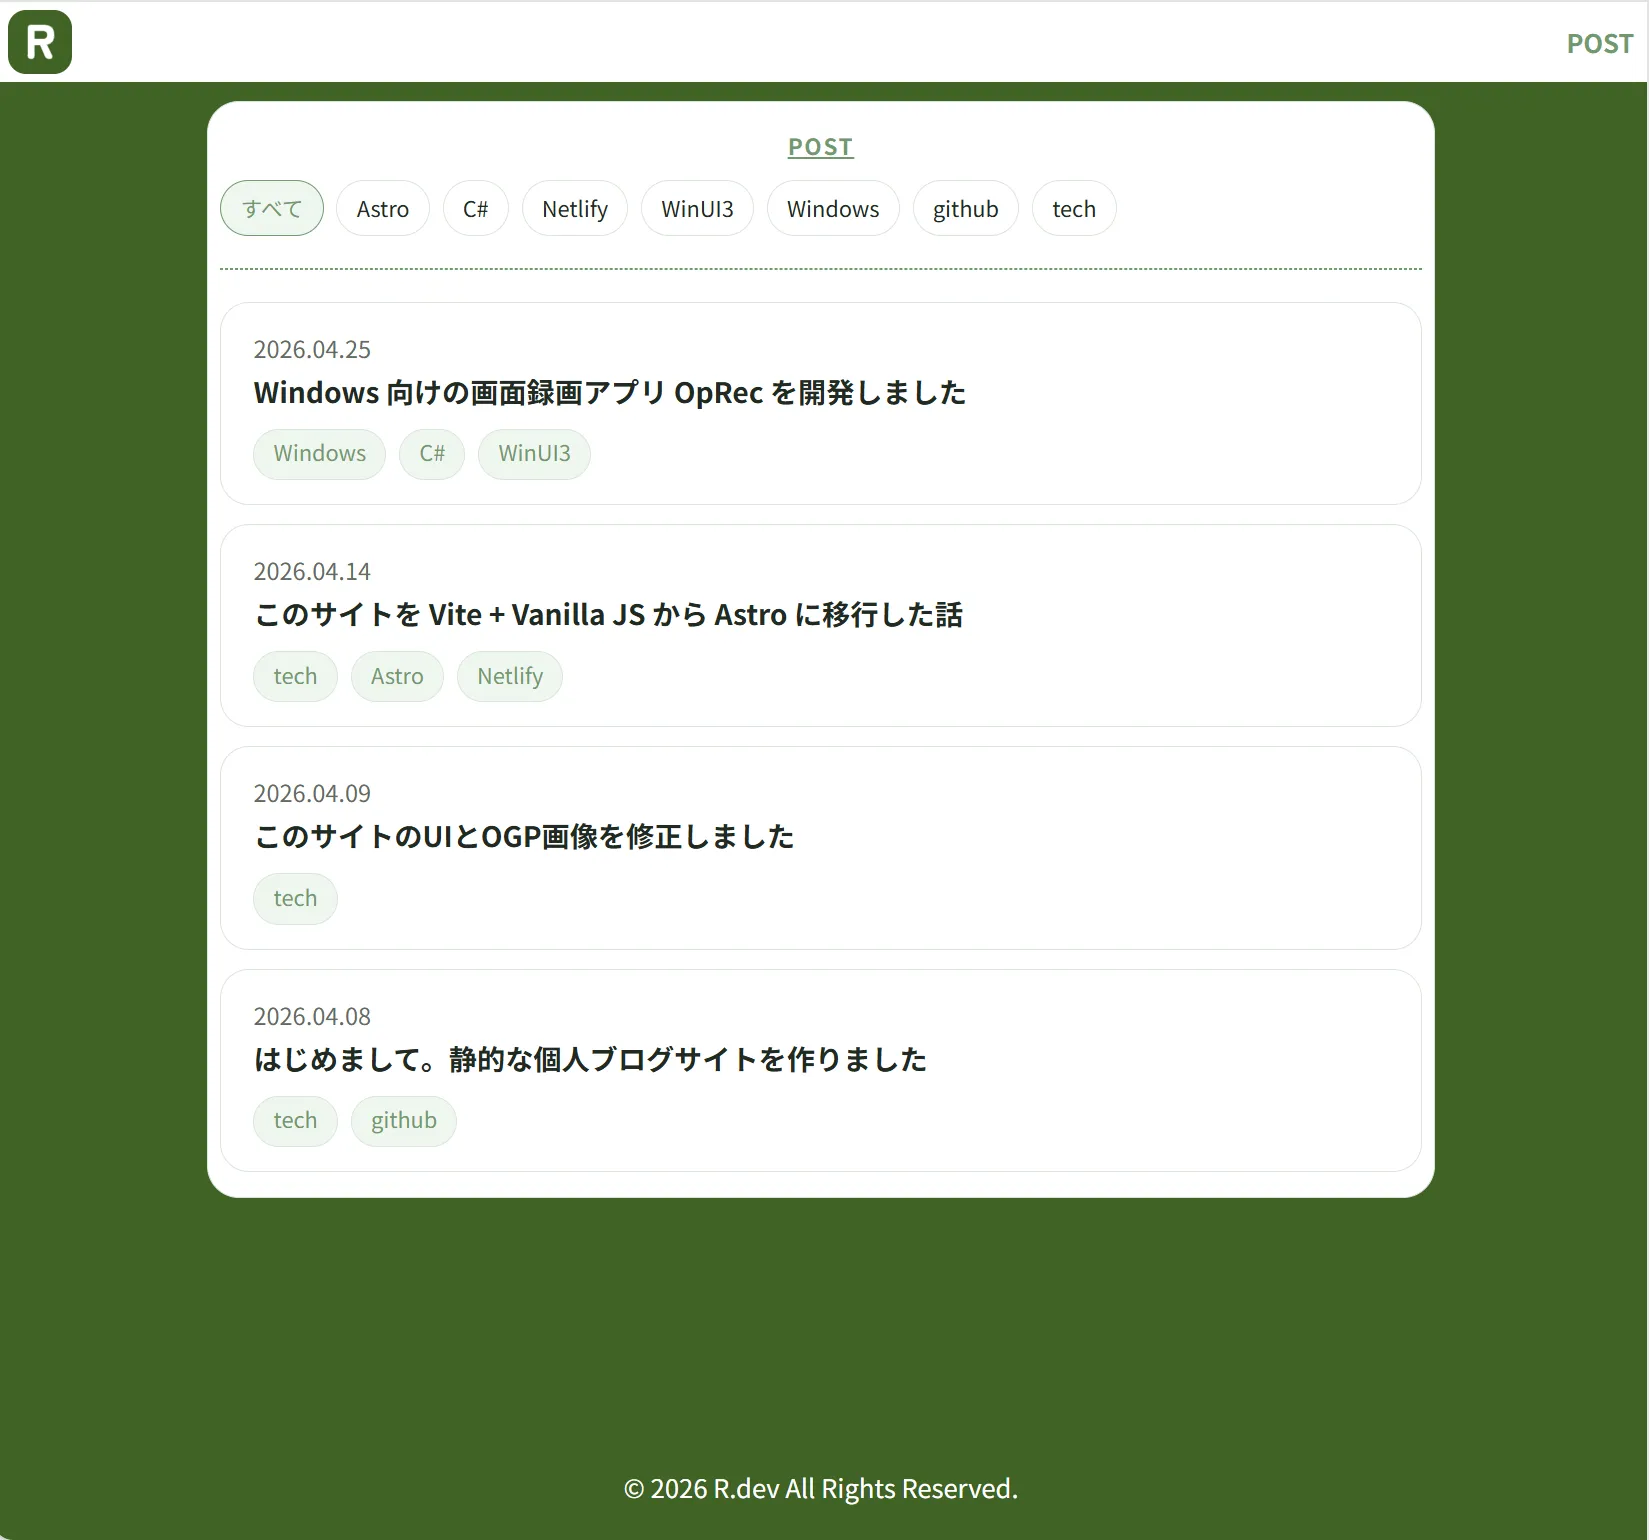The width and height of the screenshot is (1649, 1540).
Task: Filter posts by the Astro chip
Action: [383, 208]
